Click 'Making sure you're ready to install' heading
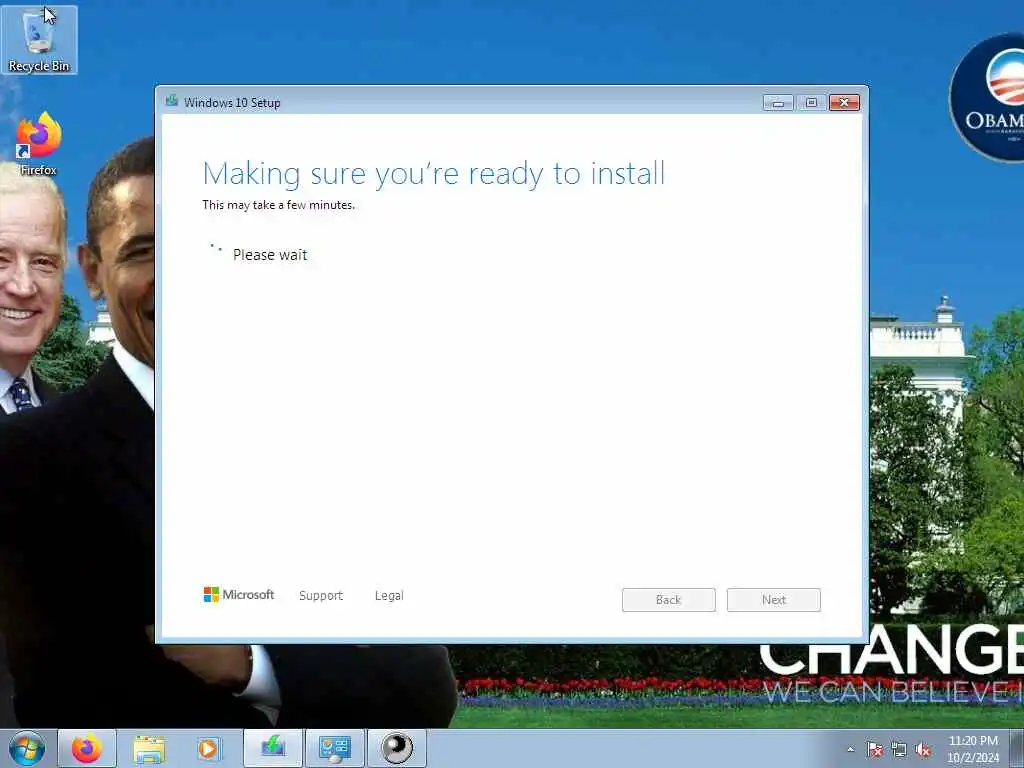Viewport: 1024px width, 768px height. (434, 174)
